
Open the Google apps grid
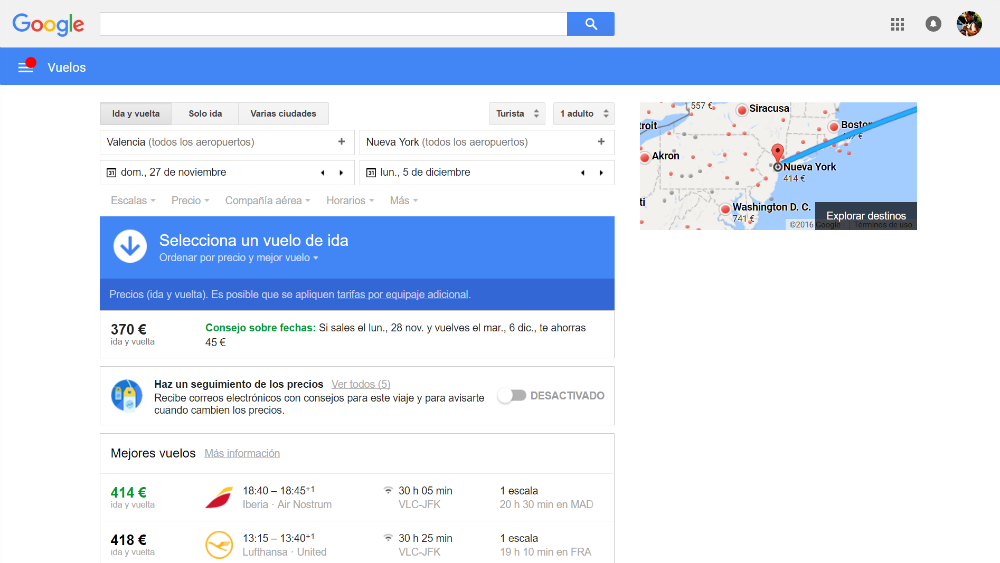897,24
